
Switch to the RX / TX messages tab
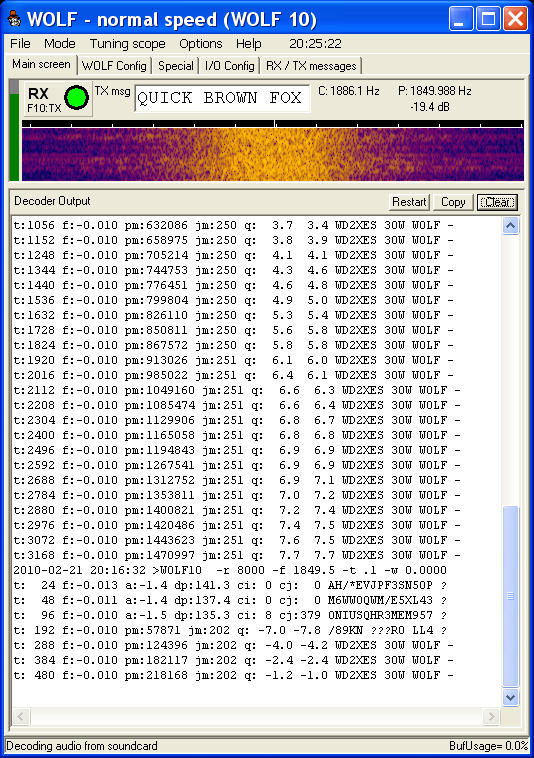[x=311, y=66]
